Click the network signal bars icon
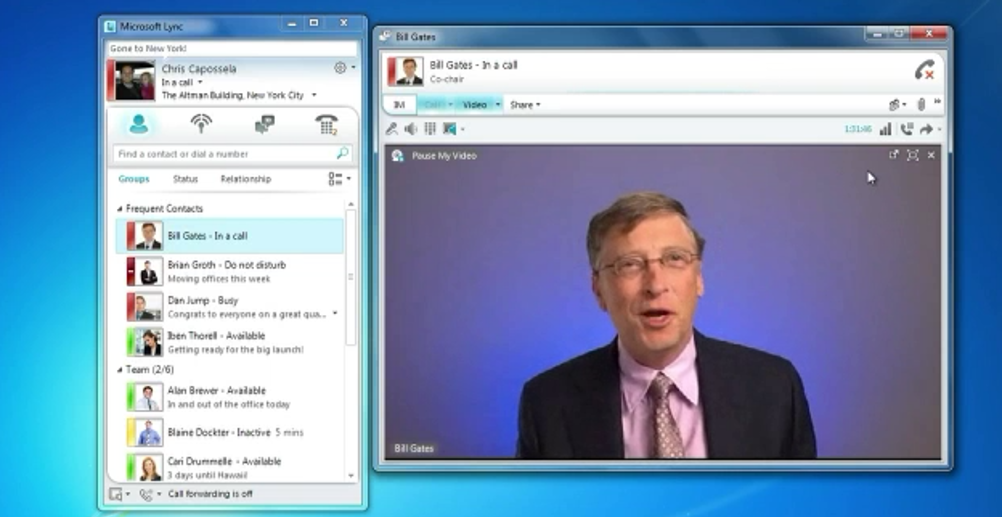Image resolution: width=1002 pixels, height=517 pixels. coord(885,130)
